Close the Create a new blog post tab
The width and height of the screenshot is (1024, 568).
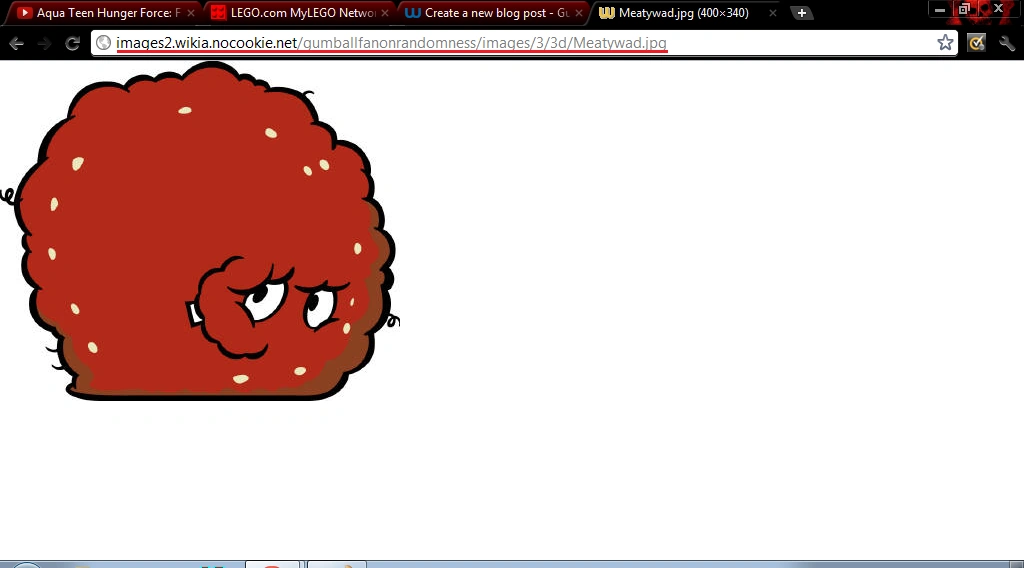(x=579, y=13)
